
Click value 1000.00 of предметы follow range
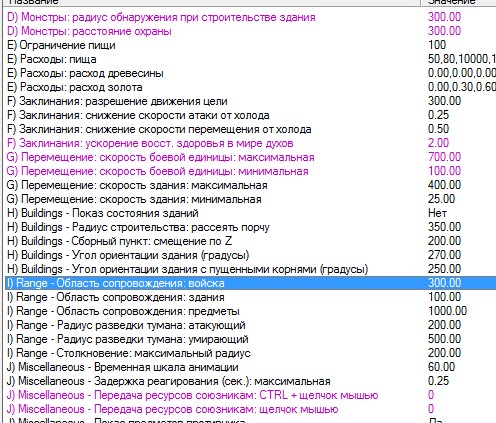click(x=448, y=311)
